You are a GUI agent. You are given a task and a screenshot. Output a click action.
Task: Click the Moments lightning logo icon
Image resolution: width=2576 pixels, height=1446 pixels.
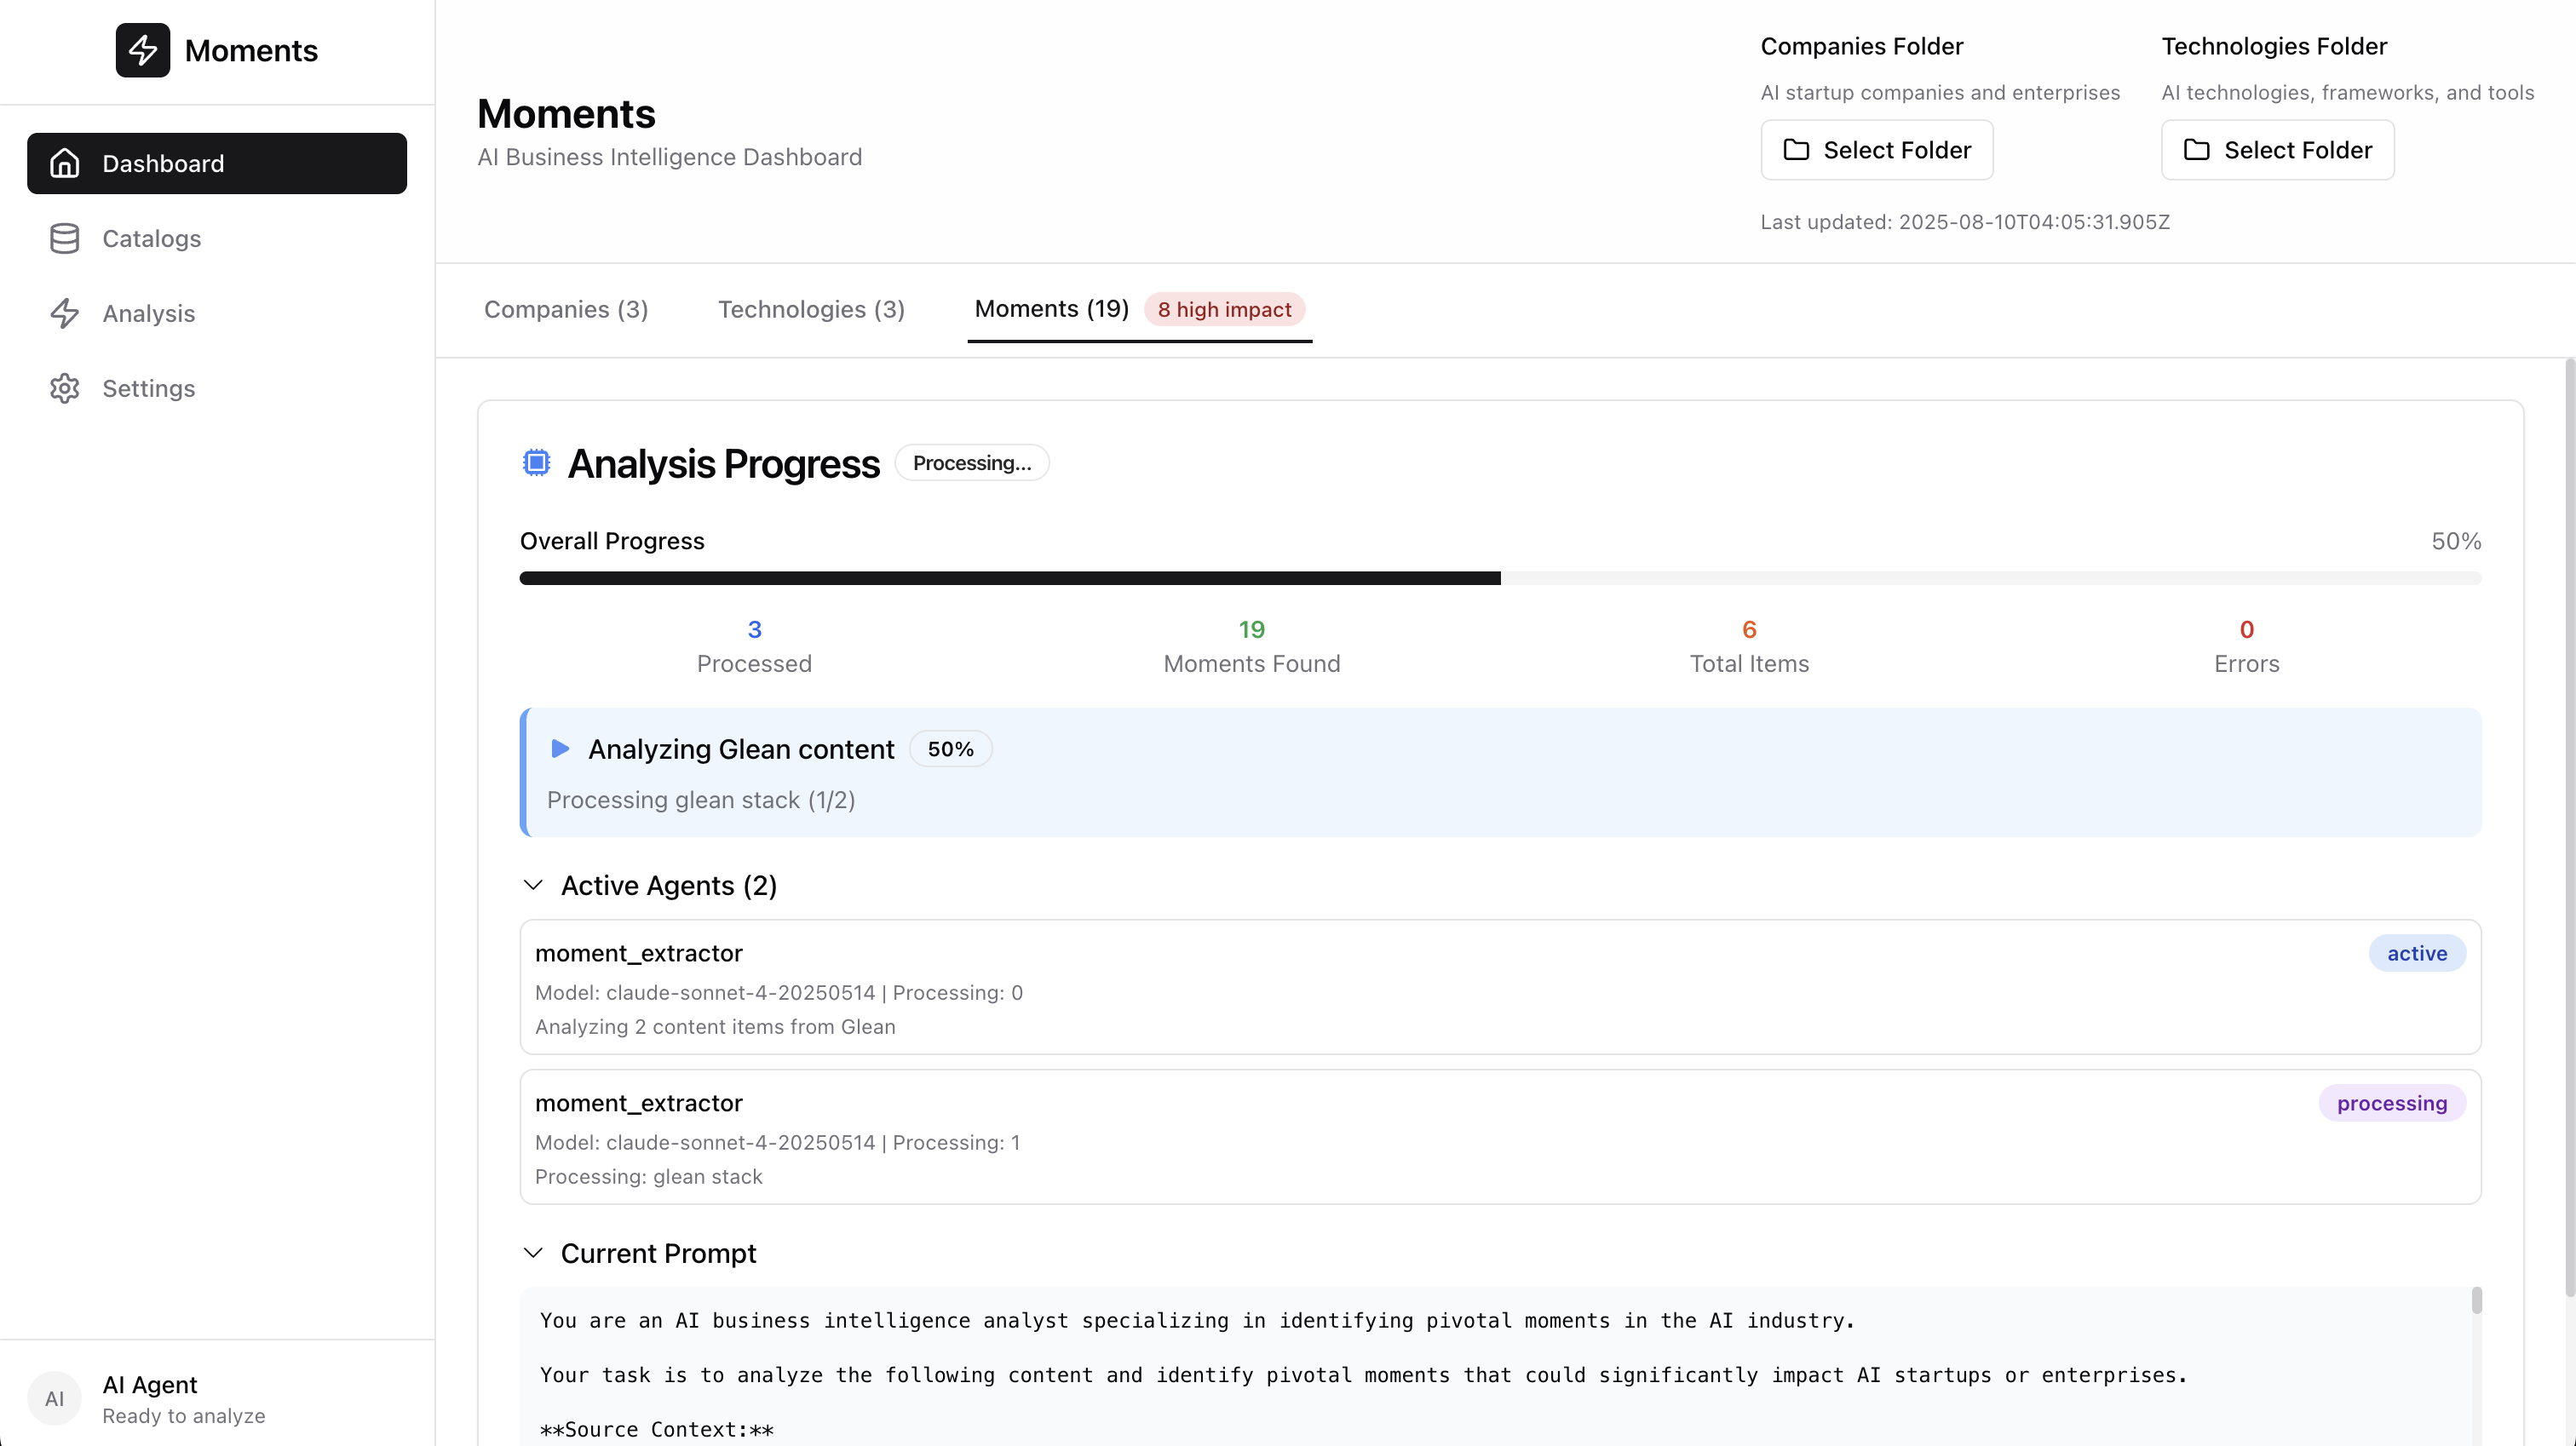point(142,50)
